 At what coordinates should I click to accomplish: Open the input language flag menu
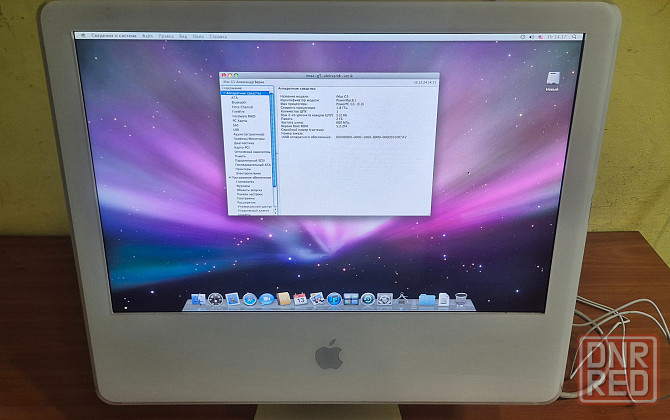[x=541, y=37]
